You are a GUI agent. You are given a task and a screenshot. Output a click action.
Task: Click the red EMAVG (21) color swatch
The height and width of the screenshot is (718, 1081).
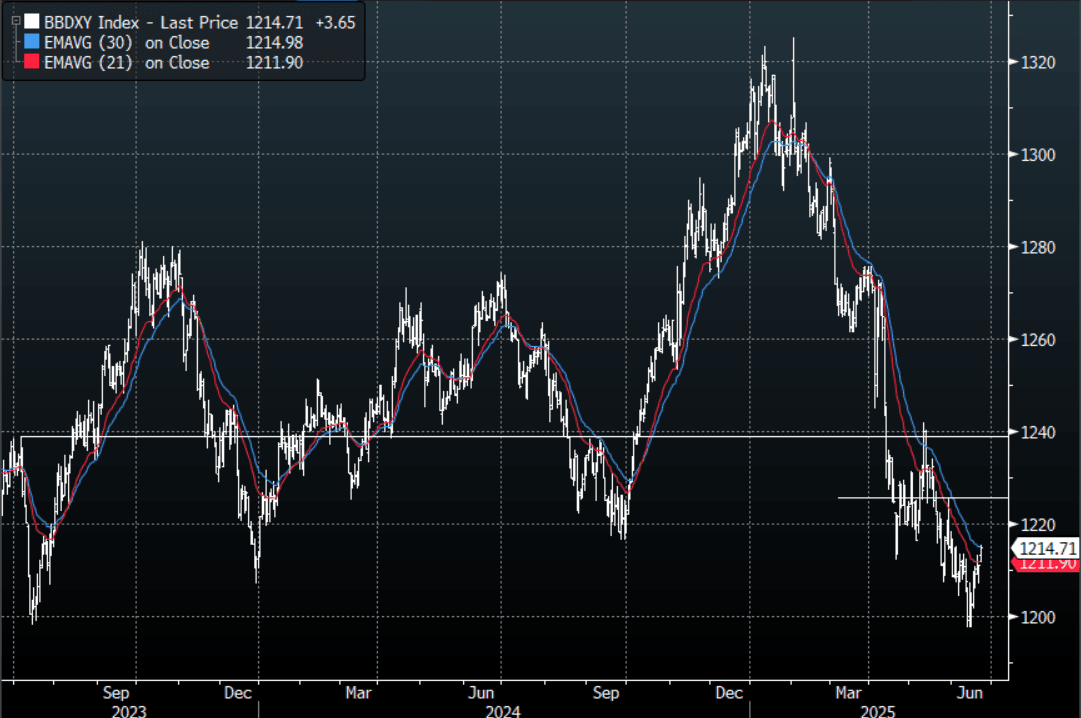[32, 63]
